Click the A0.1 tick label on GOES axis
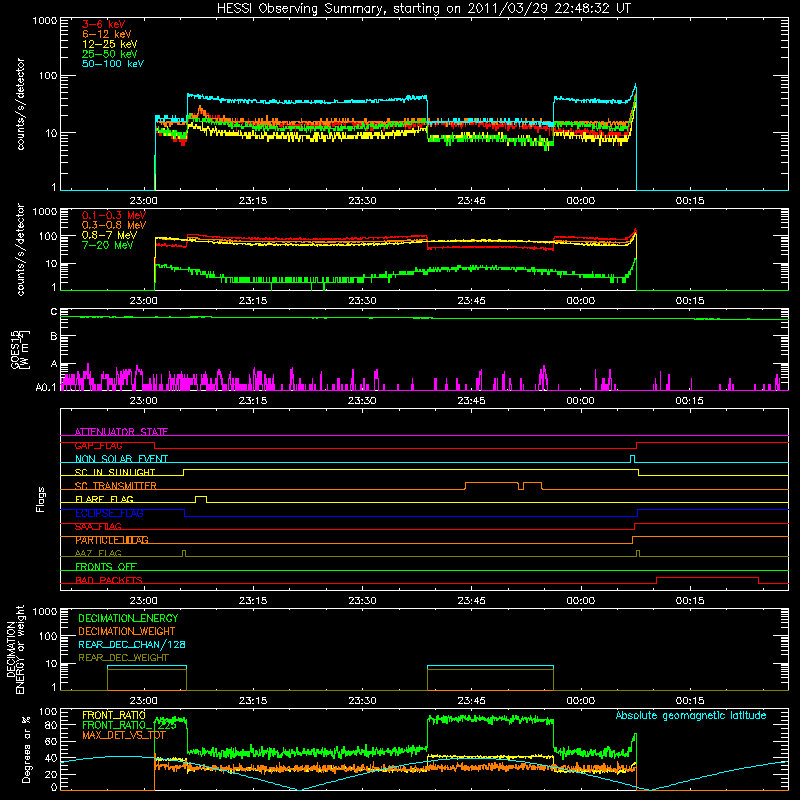800x800 pixels. [x=45, y=388]
